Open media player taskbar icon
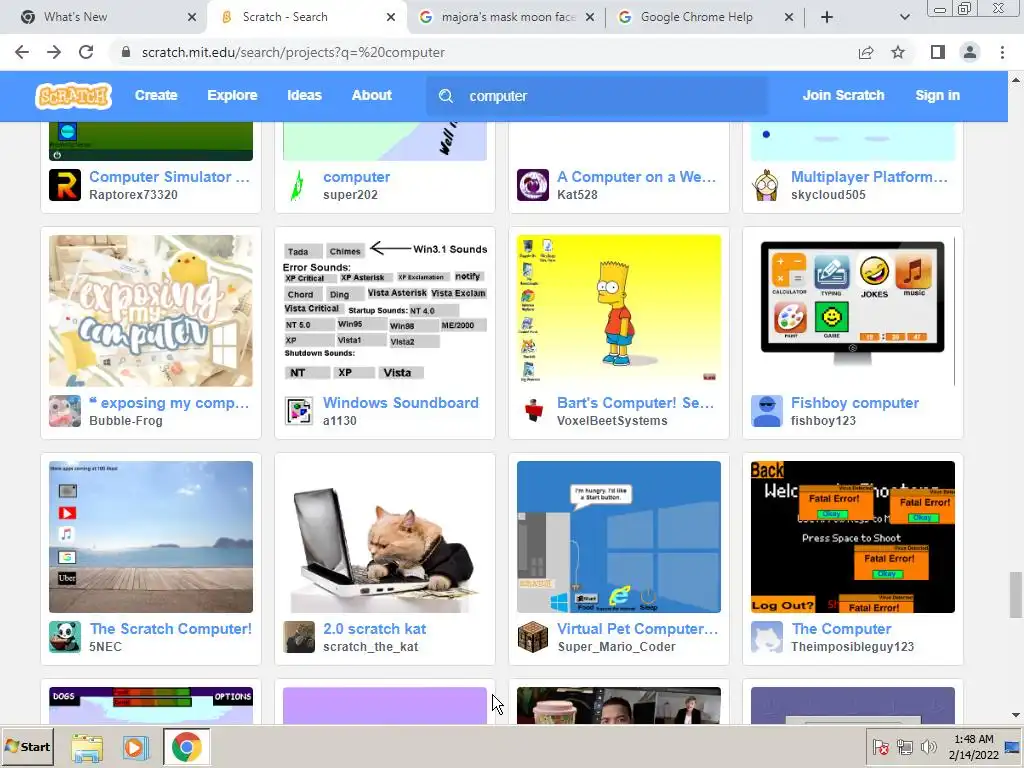The width and height of the screenshot is (1024, 768). tap(135, 747)
